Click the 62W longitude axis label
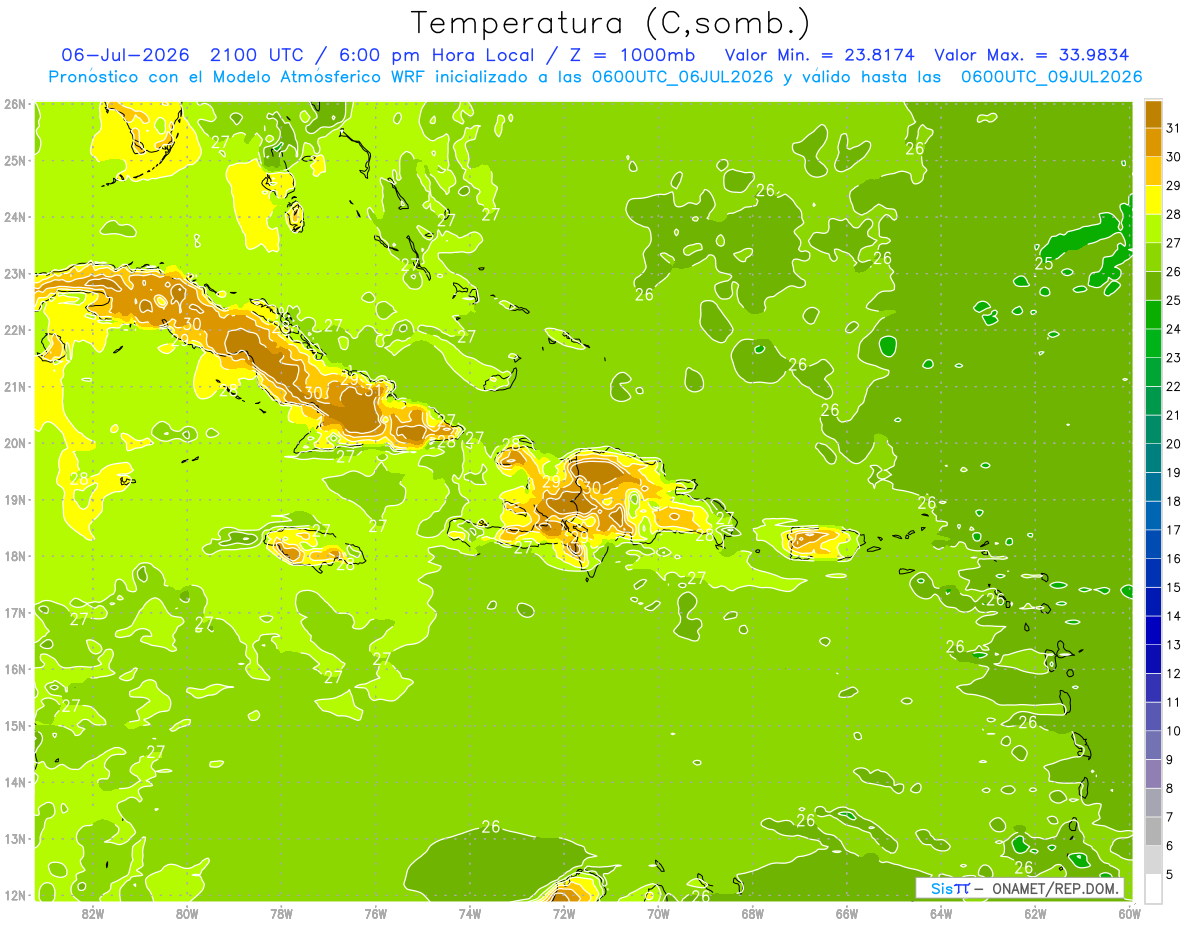Screen dimensions: 1200x927 pos(1035,913)
